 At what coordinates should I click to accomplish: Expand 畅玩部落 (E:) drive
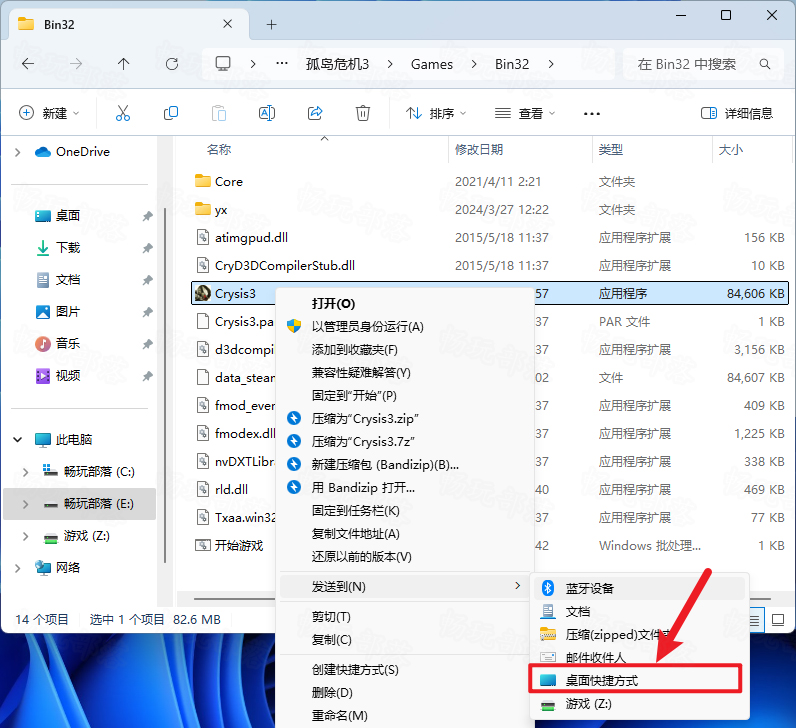point(26,504)
